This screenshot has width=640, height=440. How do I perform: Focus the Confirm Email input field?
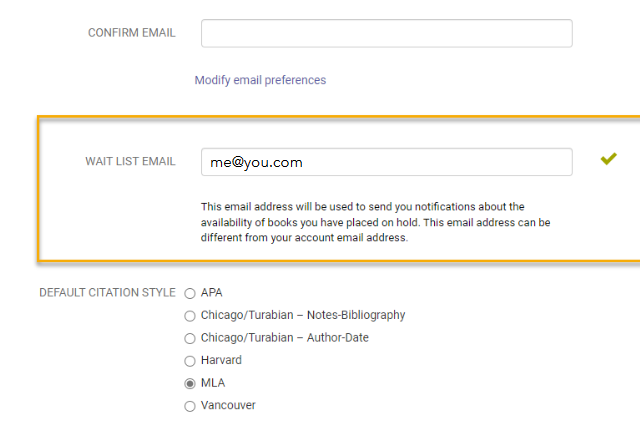(x=386, y=33)
